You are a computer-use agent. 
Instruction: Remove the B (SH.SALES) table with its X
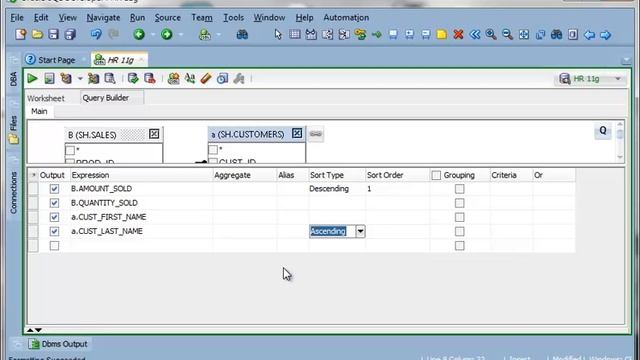pyautogui.click(x=154, y=134)
